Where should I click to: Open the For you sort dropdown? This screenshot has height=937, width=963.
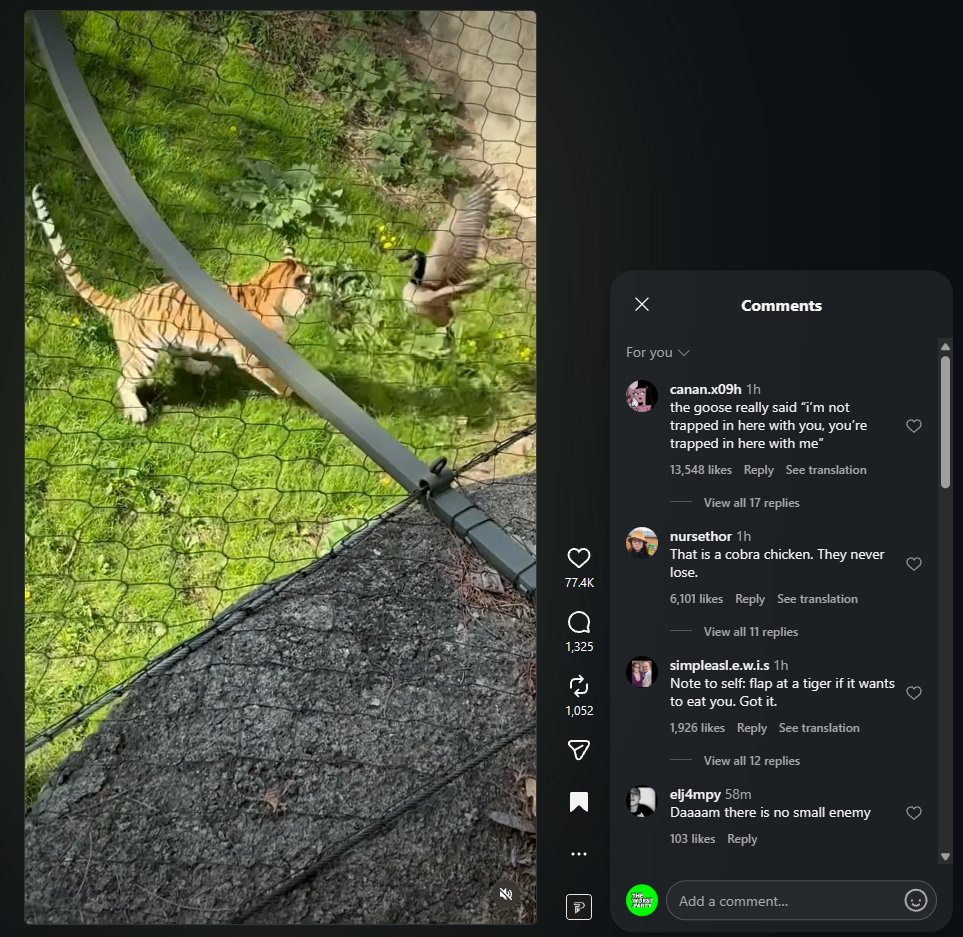click(x=657, y=352)
